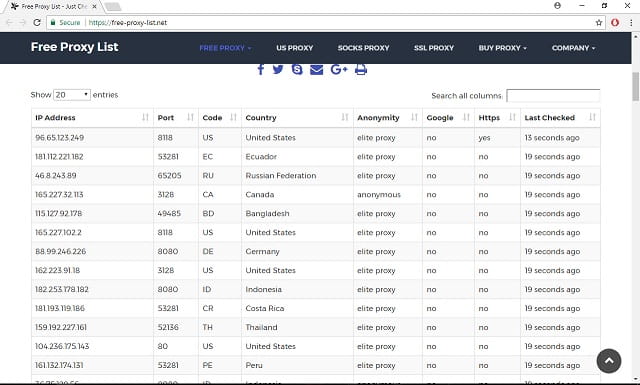This screenshot has height=385, width=640.
Task: Select IP address 162.223.91.18
Action: (58, 270)
